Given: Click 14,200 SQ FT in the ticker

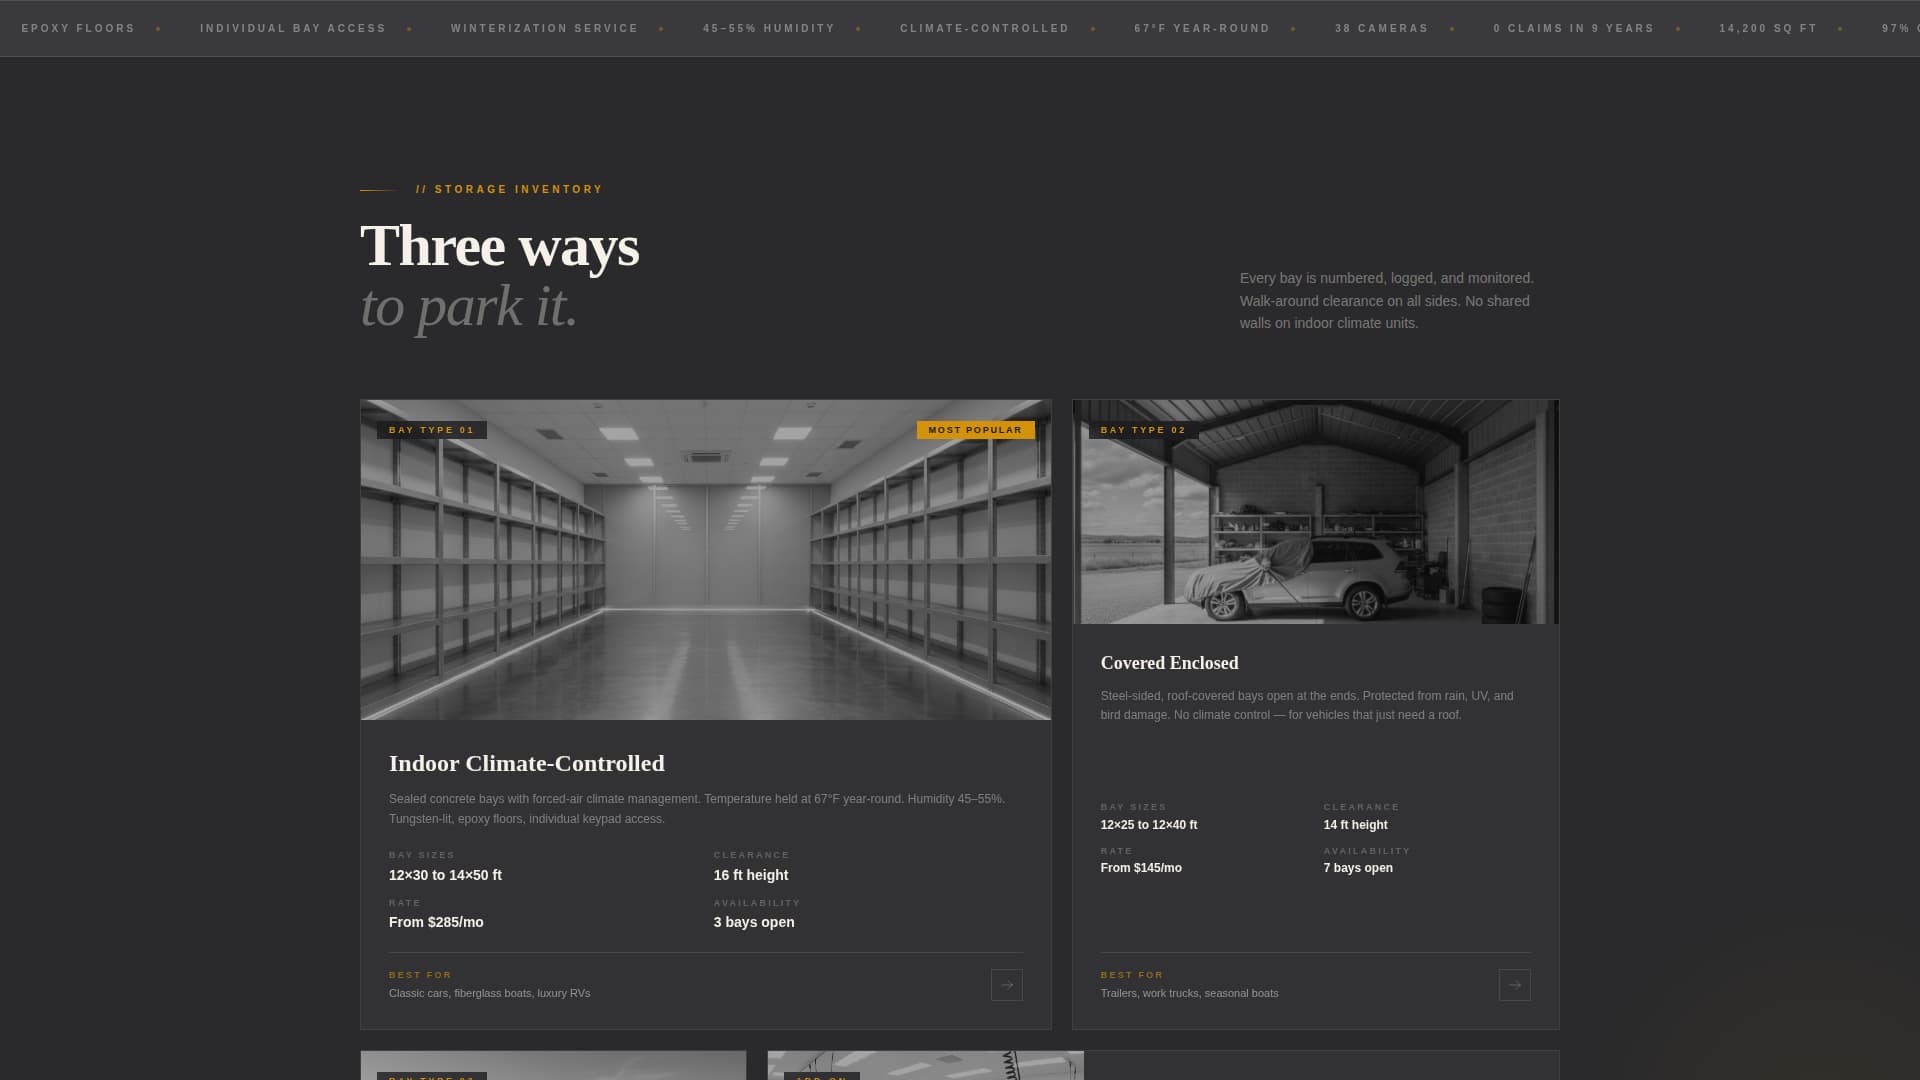Looking at the screenshot, I should pyautogui.click(x=1768, y=28).
